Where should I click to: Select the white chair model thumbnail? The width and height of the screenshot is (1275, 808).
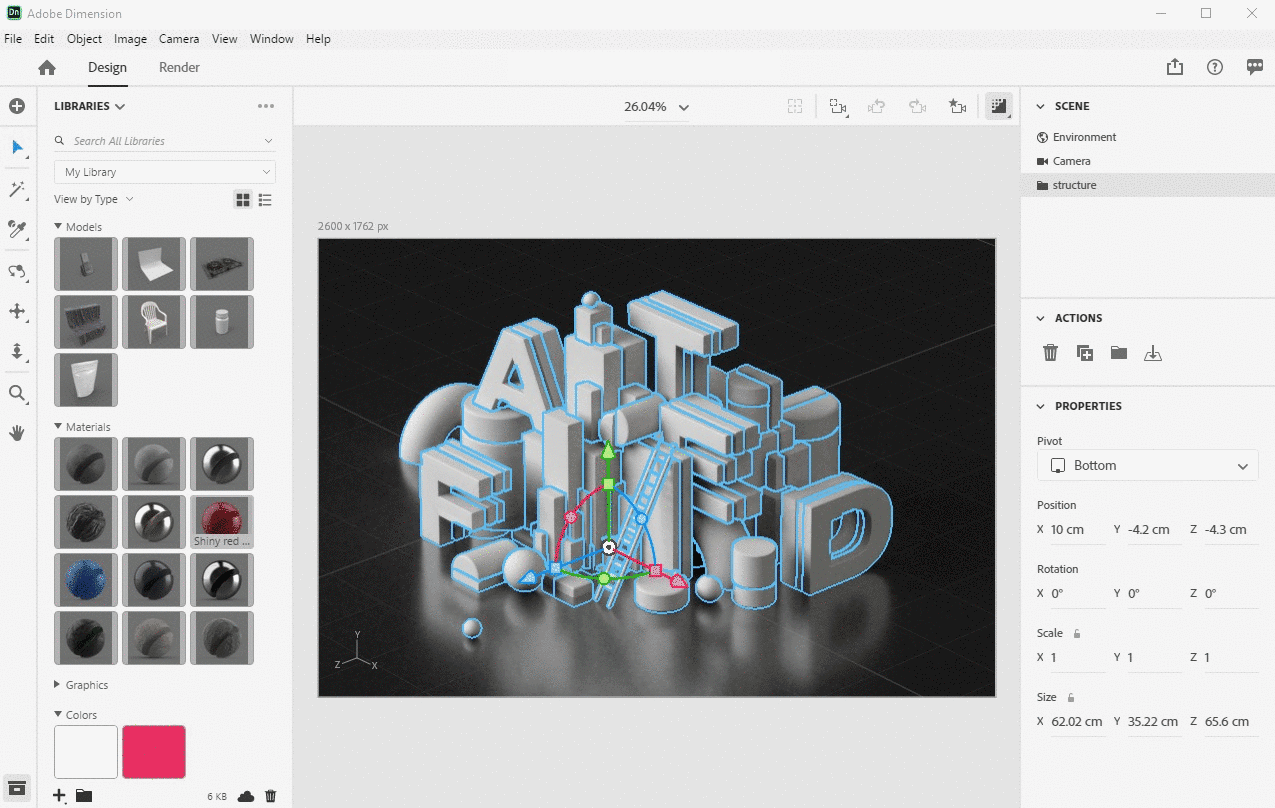154,322
